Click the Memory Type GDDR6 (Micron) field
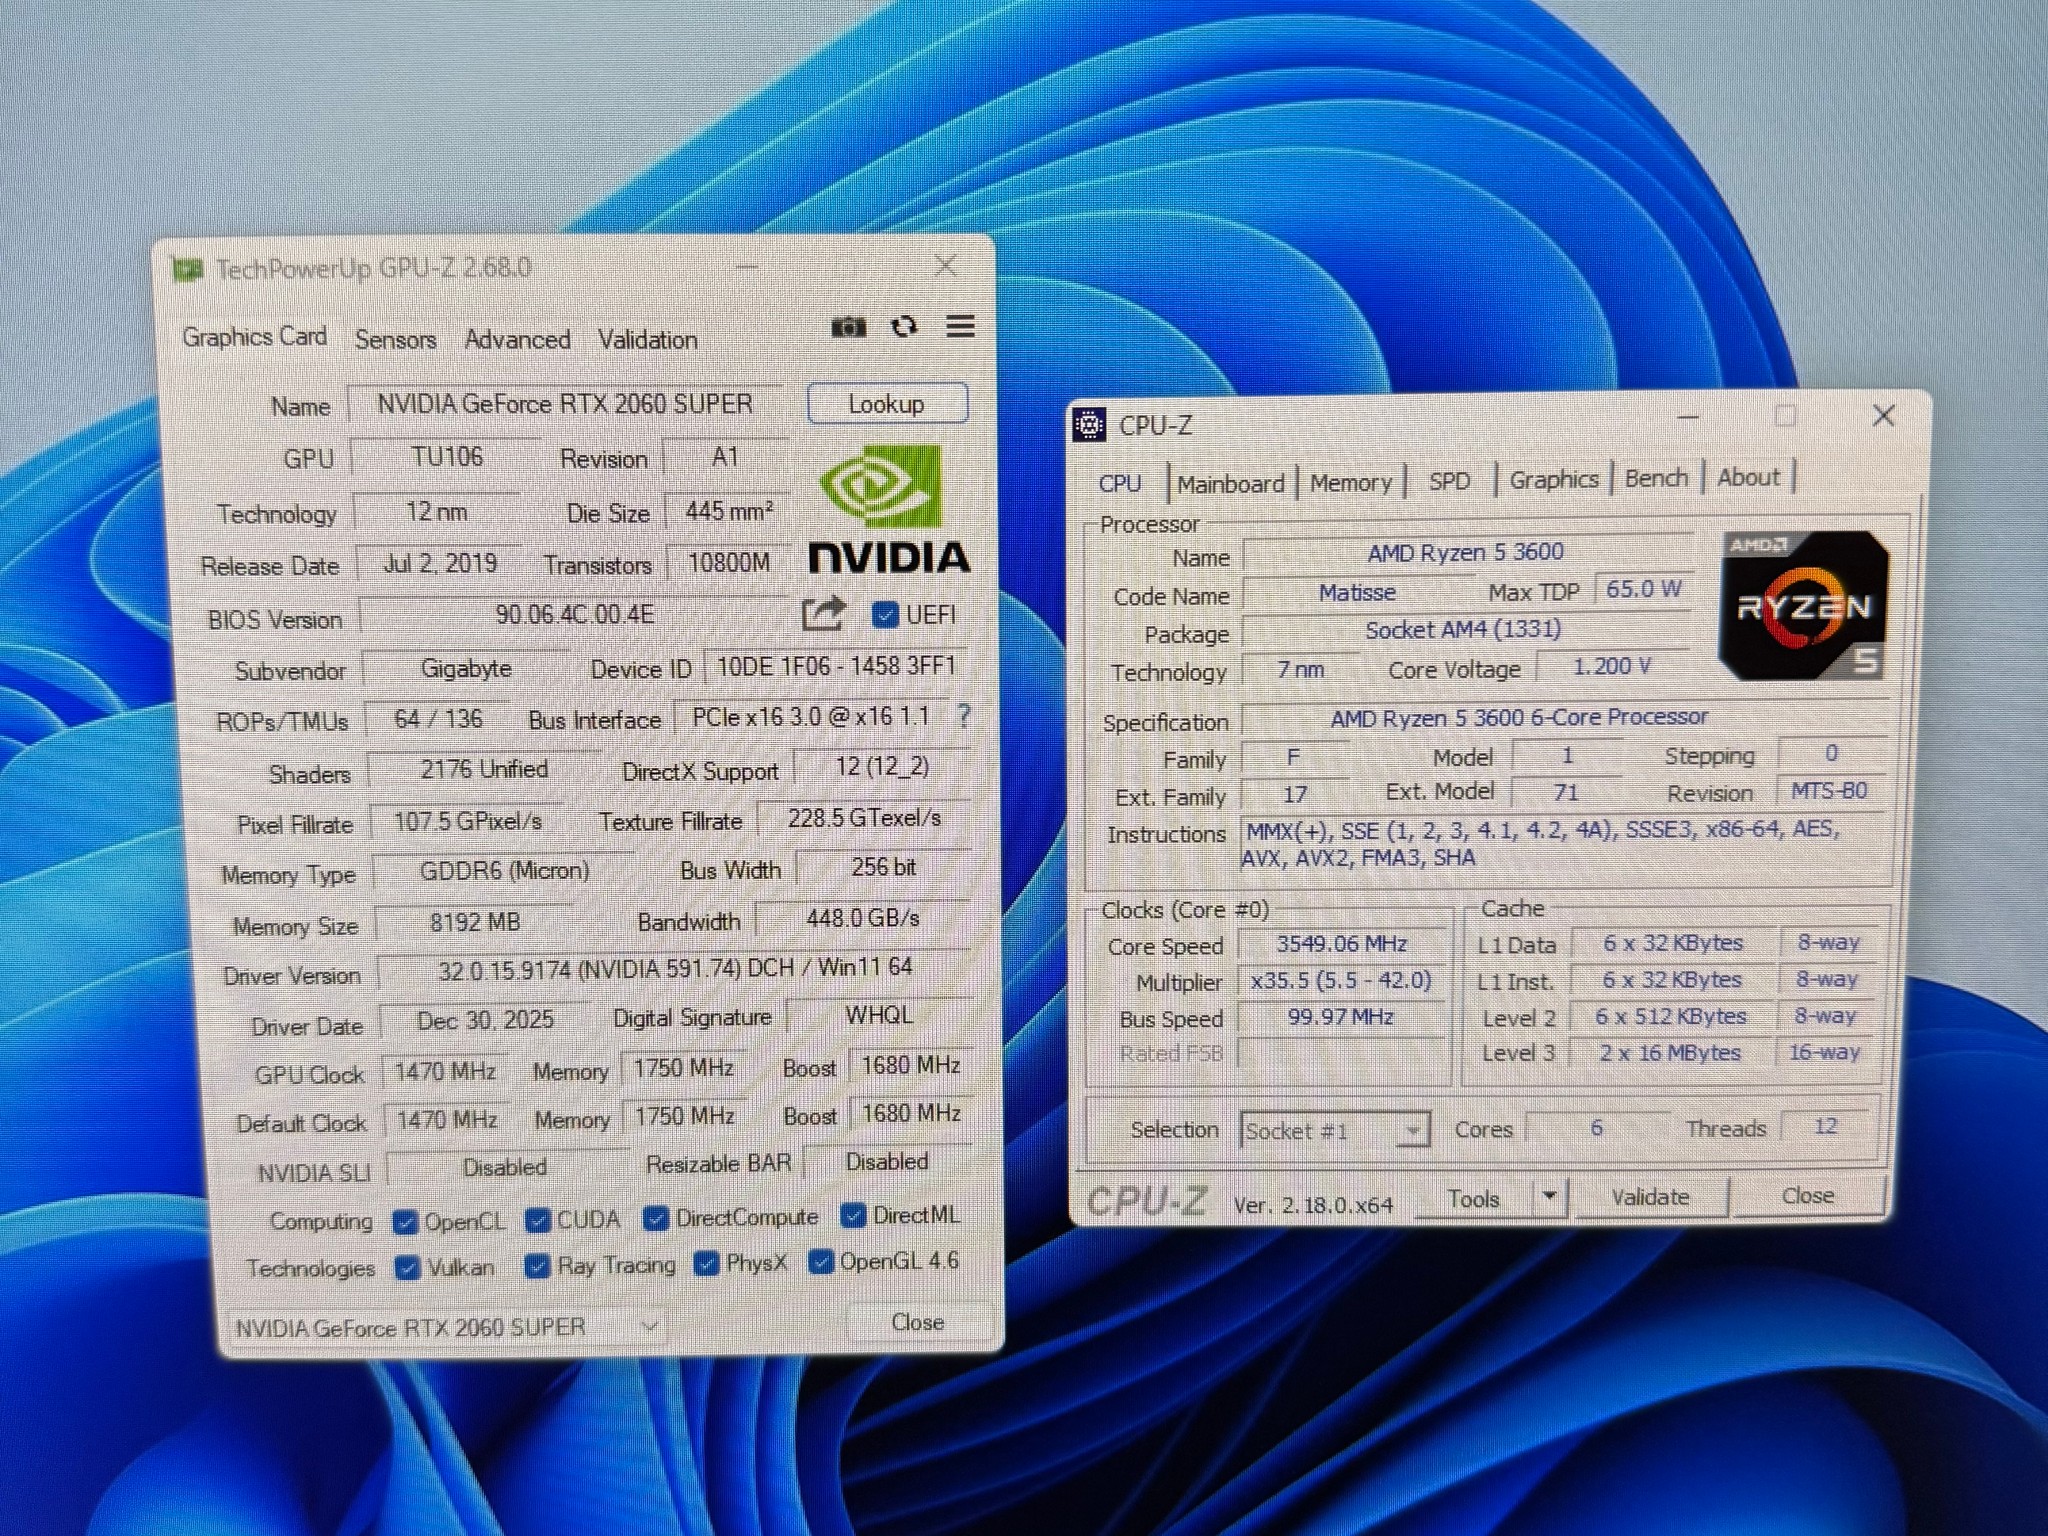Screen dimensions: 2048x1536 pos(504,871)
